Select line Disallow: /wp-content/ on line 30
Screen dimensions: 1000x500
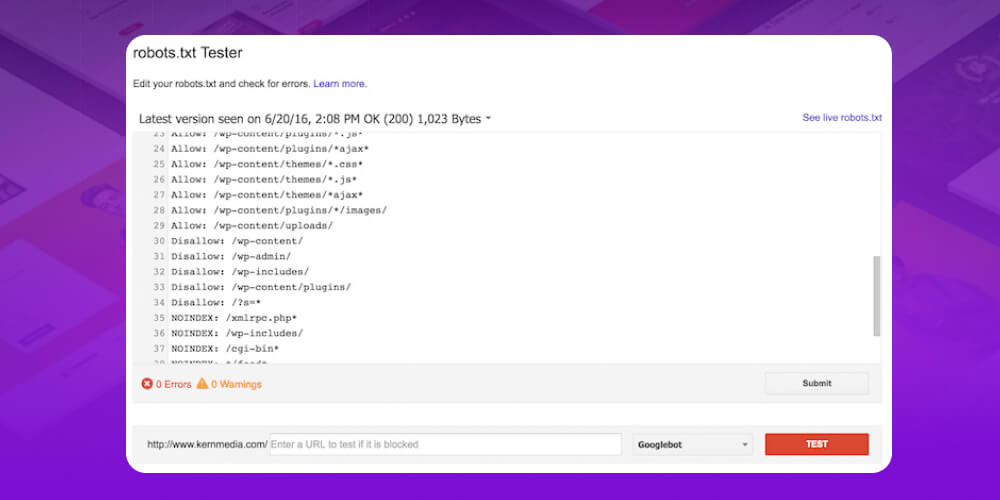click(x=237, y=241)
